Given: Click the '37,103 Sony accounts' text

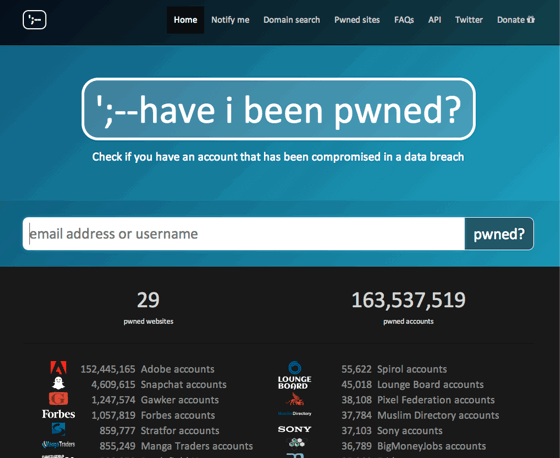Looking at the screenshot, I should [x=392, y=430].
